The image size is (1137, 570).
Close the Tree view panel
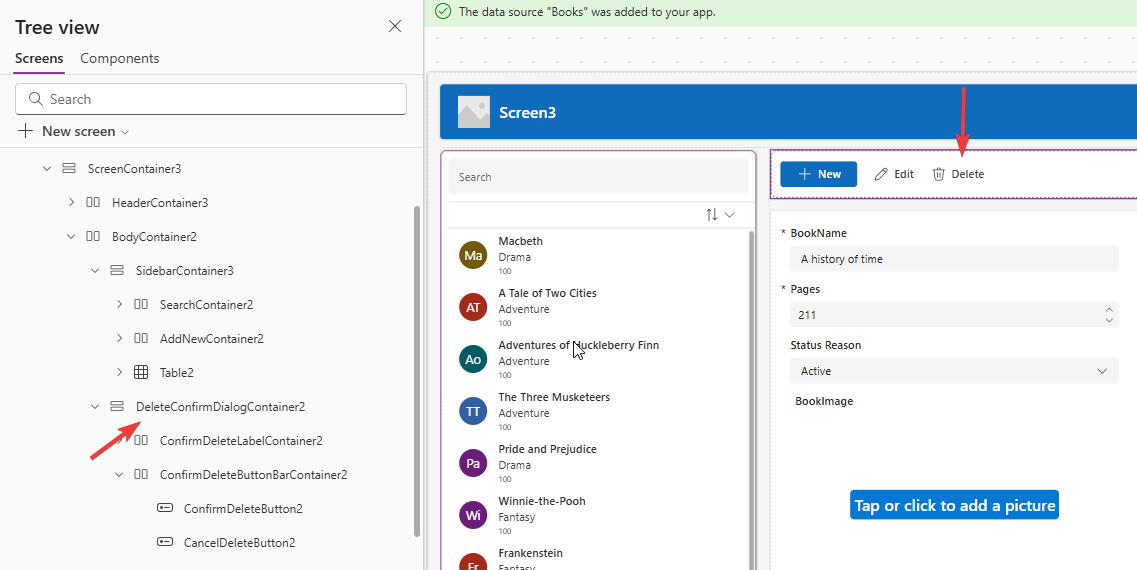coord(395,26)
